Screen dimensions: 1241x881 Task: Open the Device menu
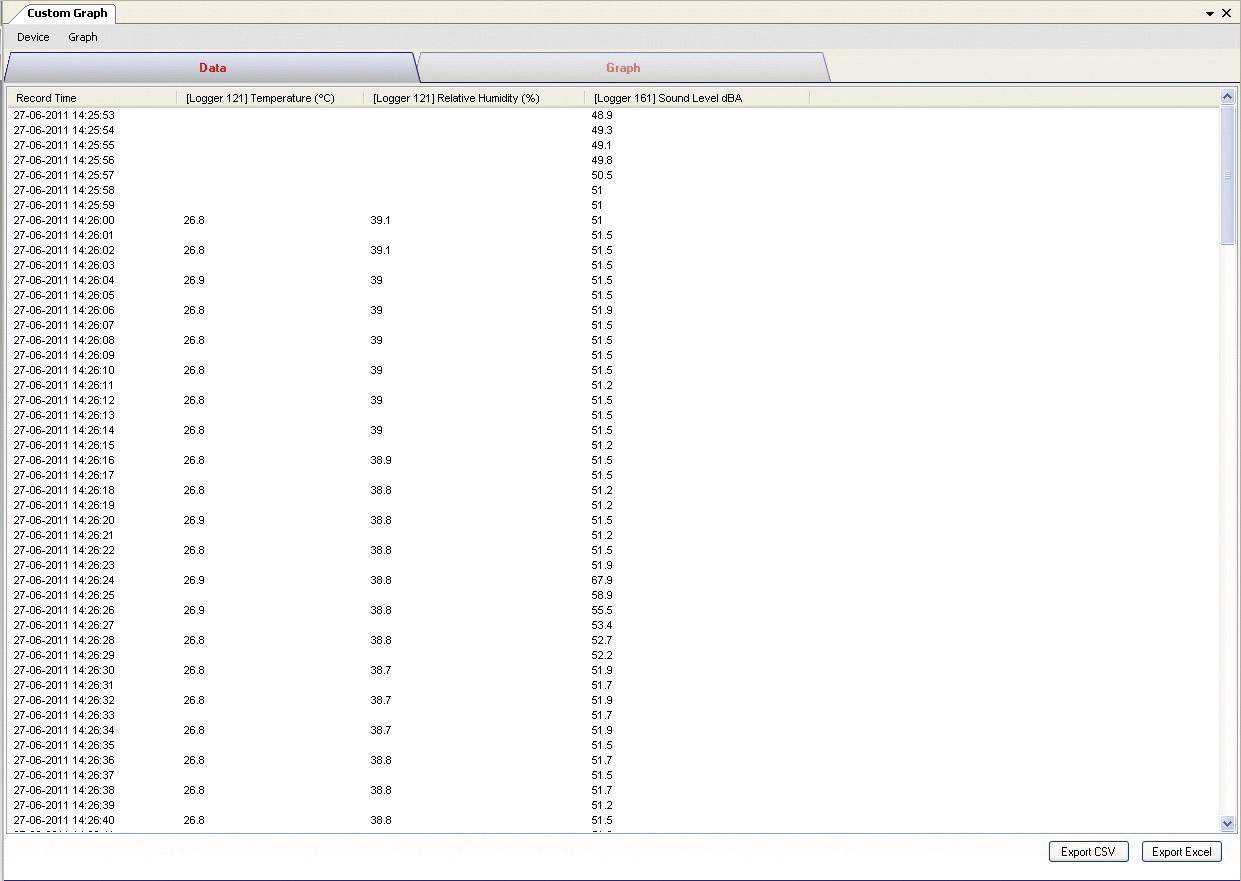[33, 37]
